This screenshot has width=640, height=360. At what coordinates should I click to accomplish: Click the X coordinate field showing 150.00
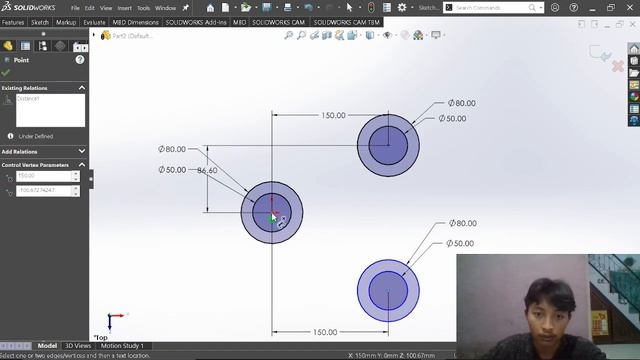[44, 176]
